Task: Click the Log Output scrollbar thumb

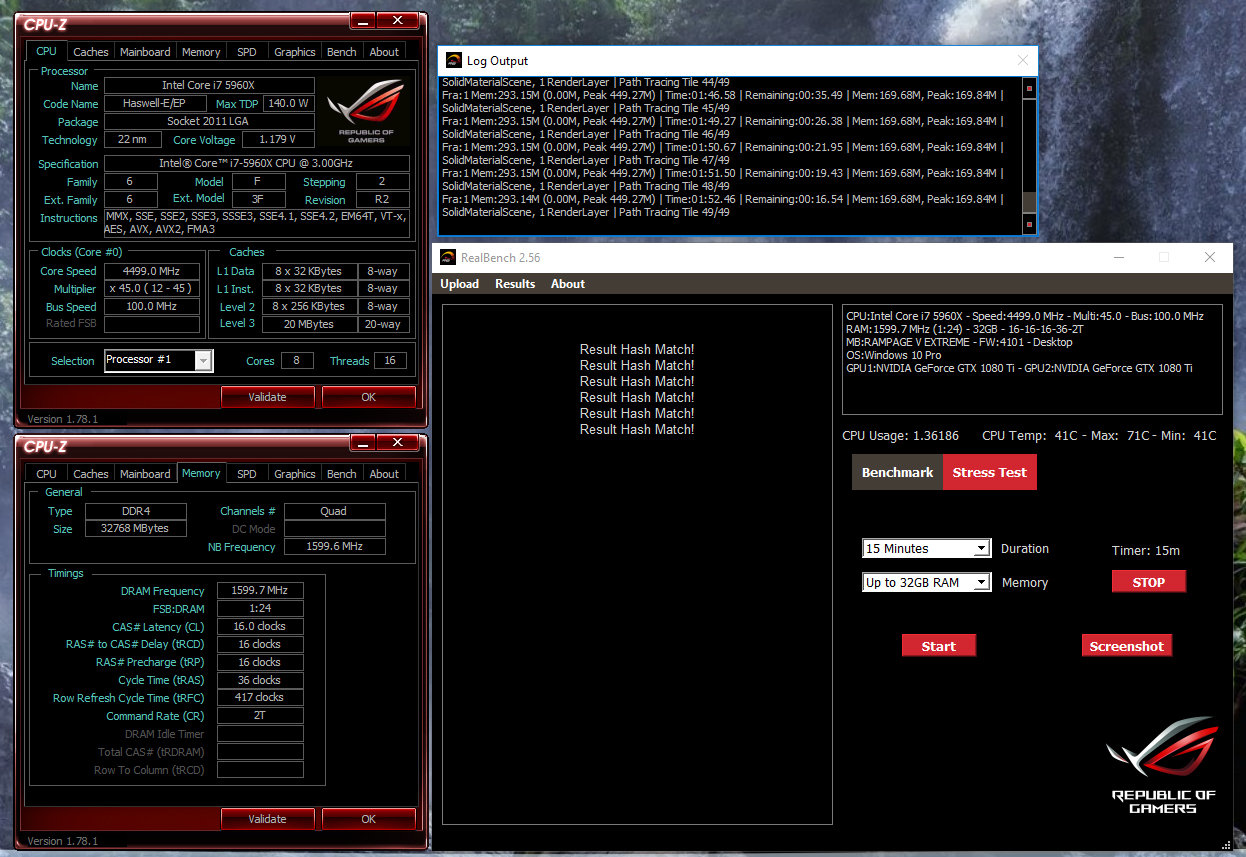Action: (x=1029, y=202)
